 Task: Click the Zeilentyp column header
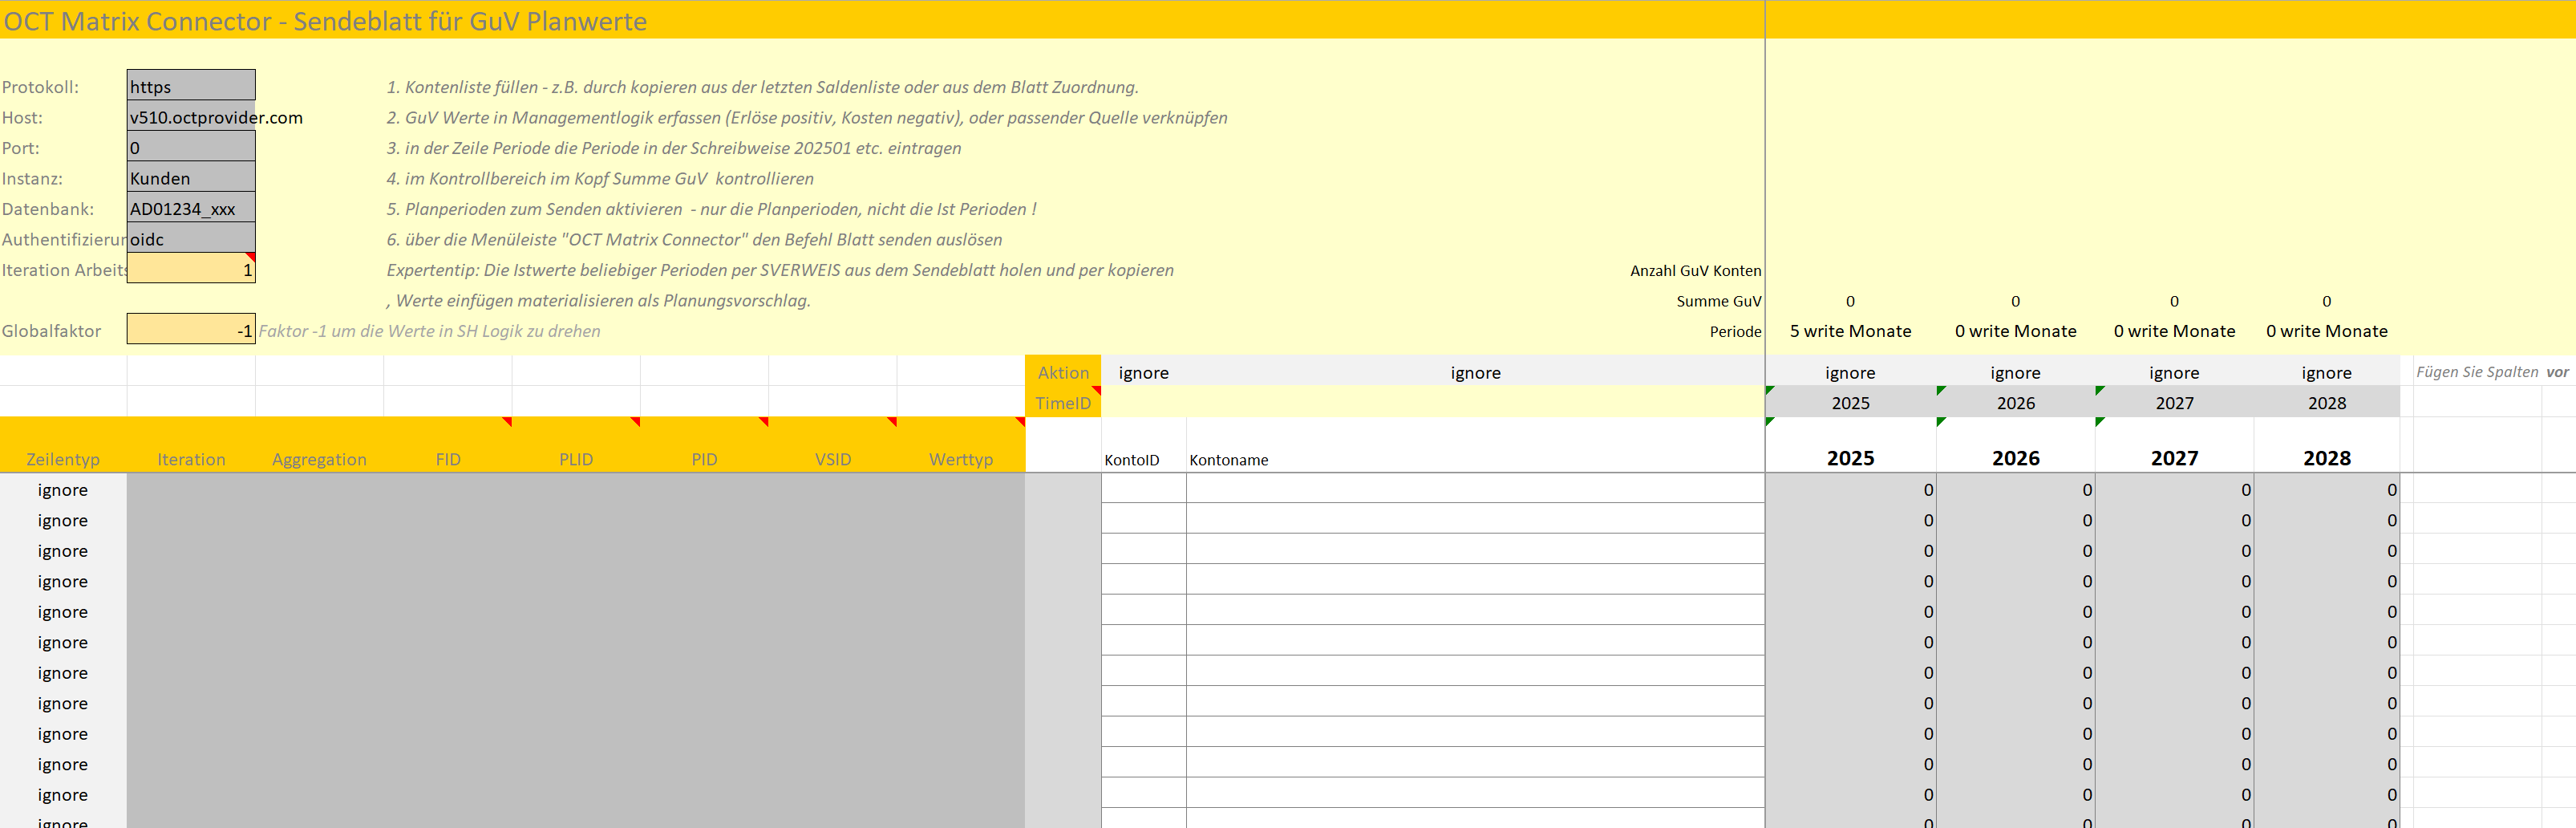(x=63, y=460)
